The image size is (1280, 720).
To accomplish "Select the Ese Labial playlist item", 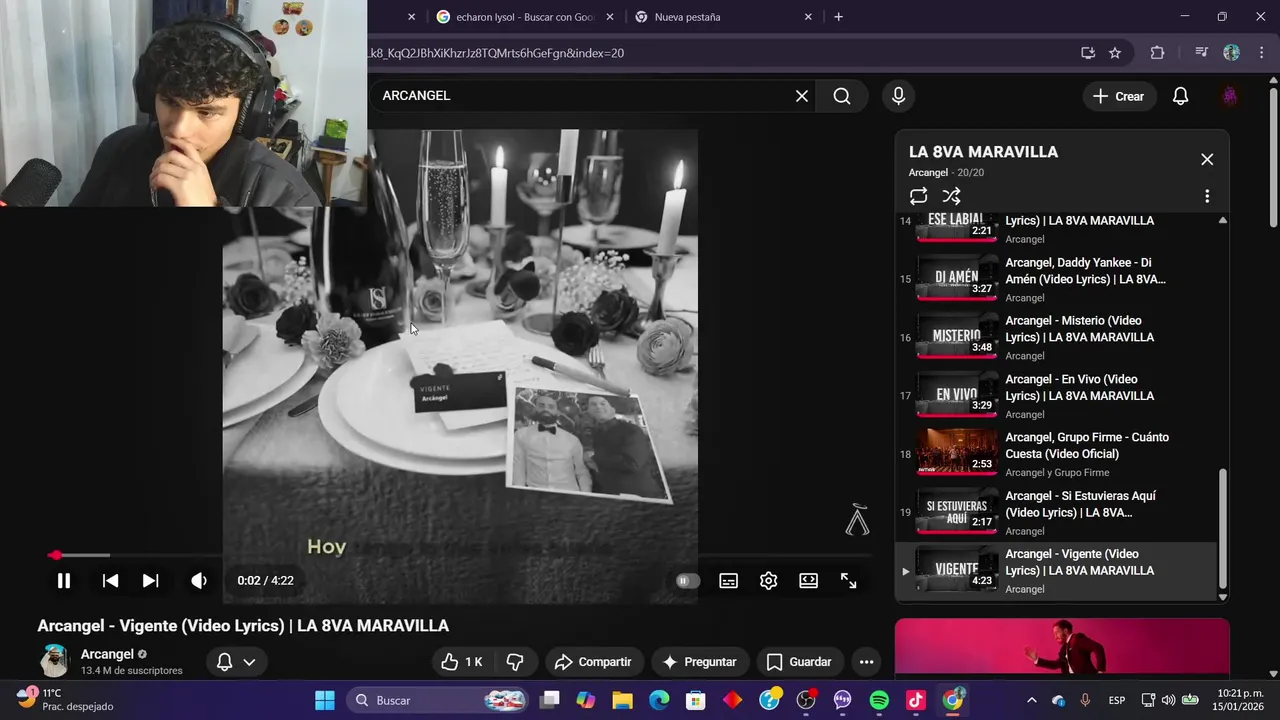I will [x=1056, y=229].
